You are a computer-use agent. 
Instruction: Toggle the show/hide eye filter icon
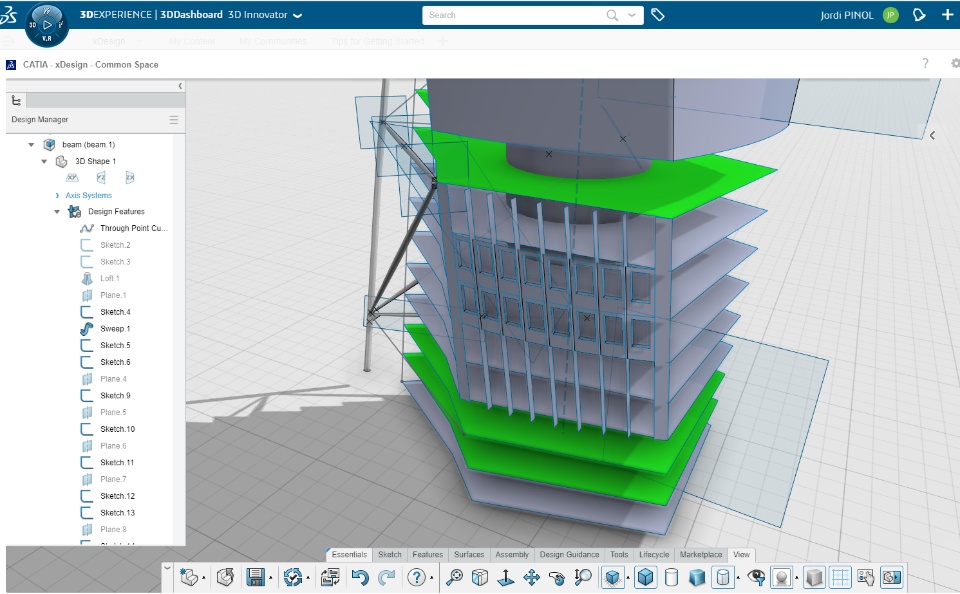756,577
